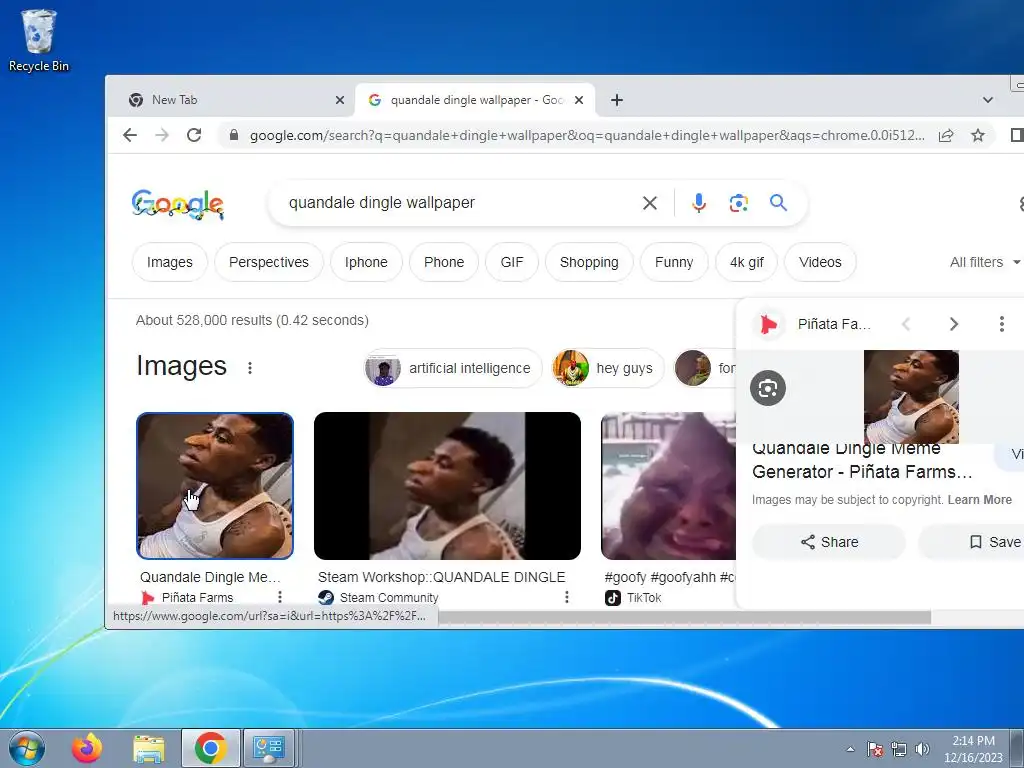This screenshot has width=1024, height=768.
Task: Select the Funny filter chip
Action: pyautogui.click(x=674, y=262)
